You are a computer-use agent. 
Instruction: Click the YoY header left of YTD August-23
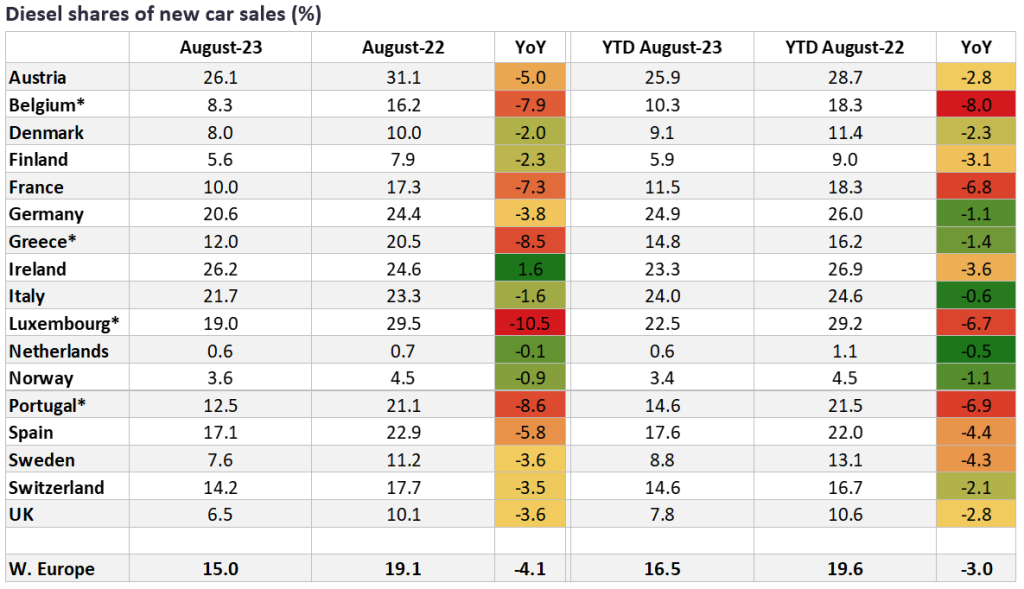coord(529,47)
